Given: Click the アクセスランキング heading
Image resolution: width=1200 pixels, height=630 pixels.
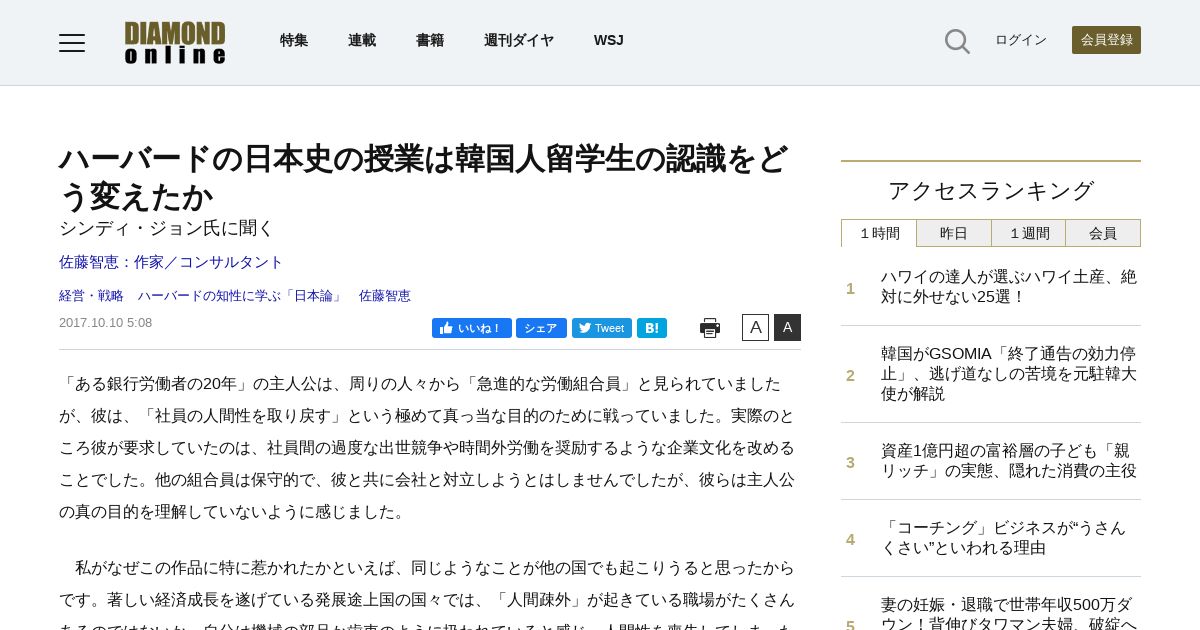Looking at the screenshot, I should tap(991, 191).
